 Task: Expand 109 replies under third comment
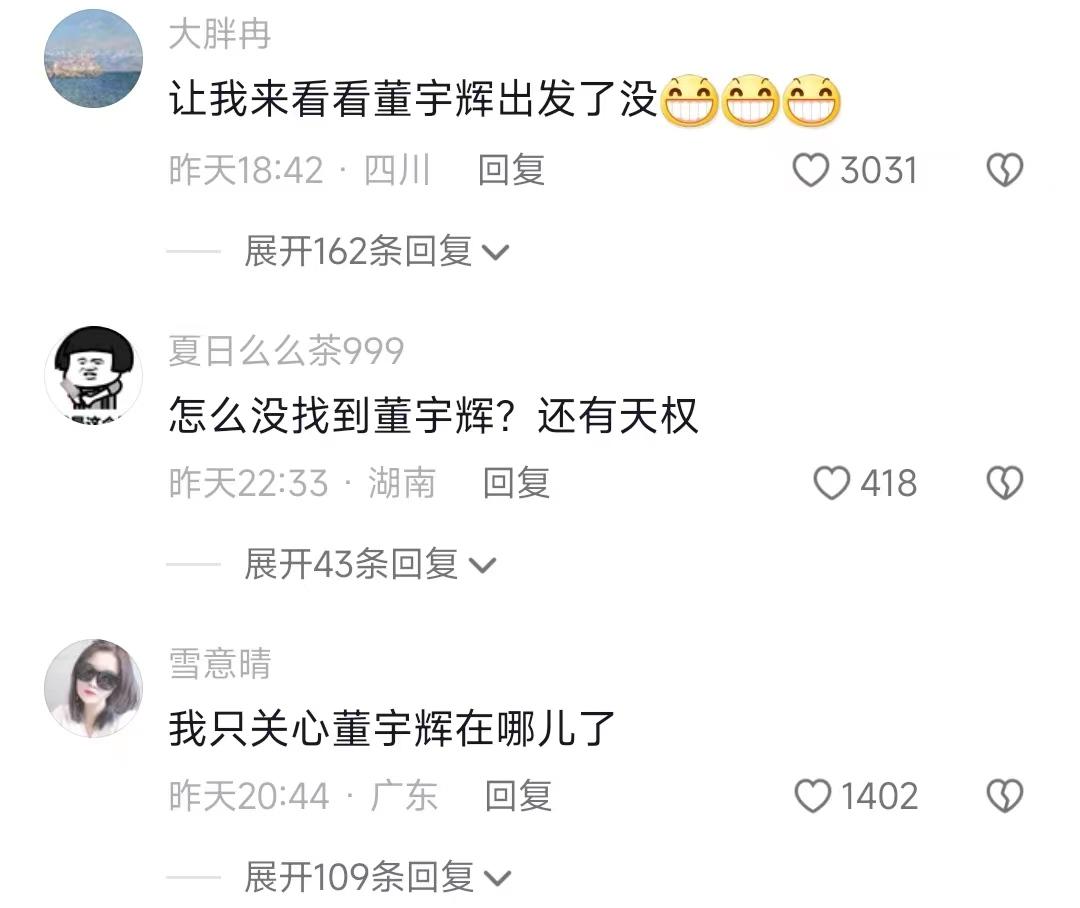coord(377,877)
